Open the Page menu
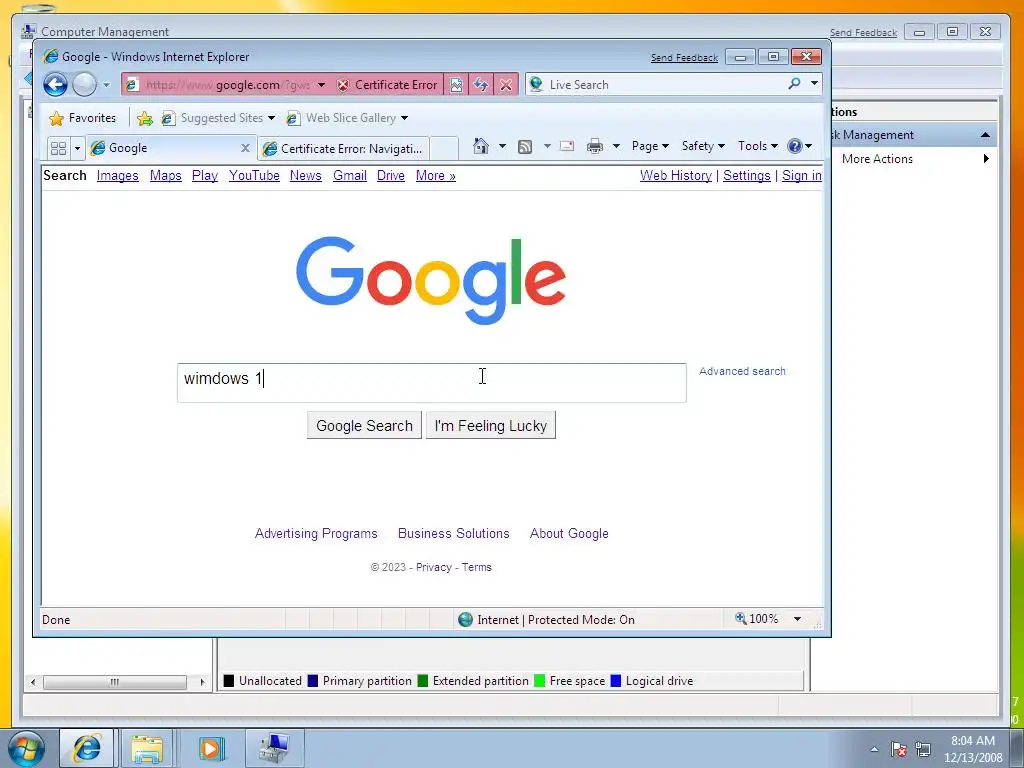This screenshot has width=1024, height=768. click(650, 146)
